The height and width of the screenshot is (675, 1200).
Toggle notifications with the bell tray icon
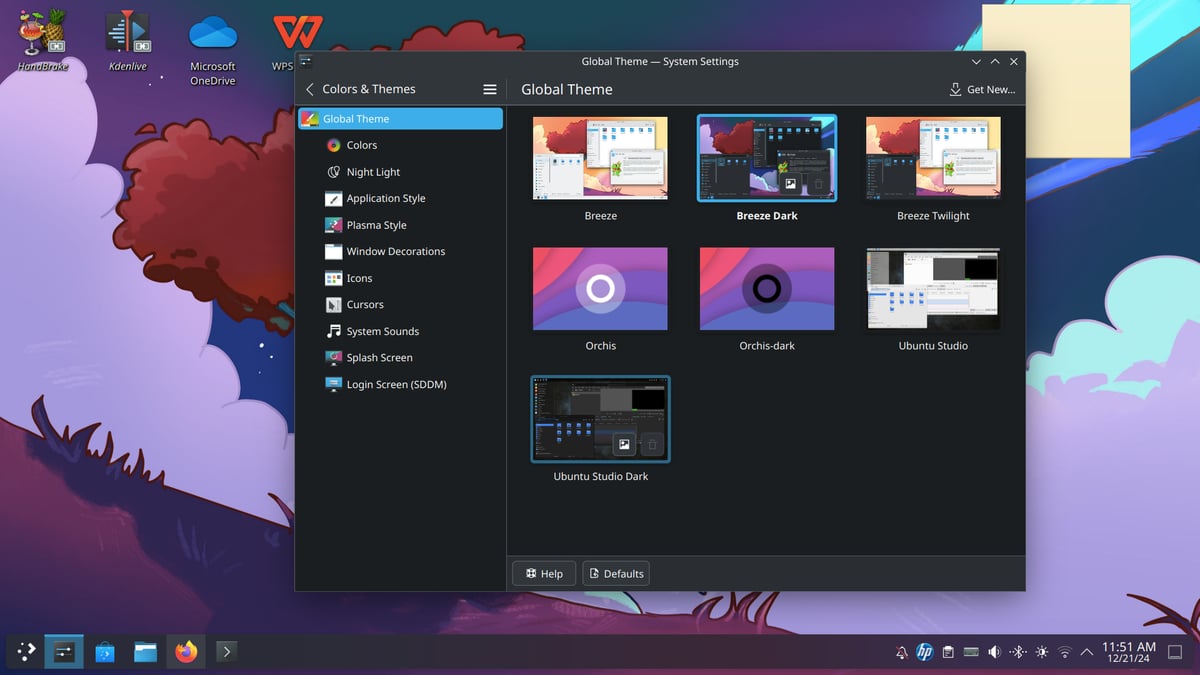coord(902,652)
